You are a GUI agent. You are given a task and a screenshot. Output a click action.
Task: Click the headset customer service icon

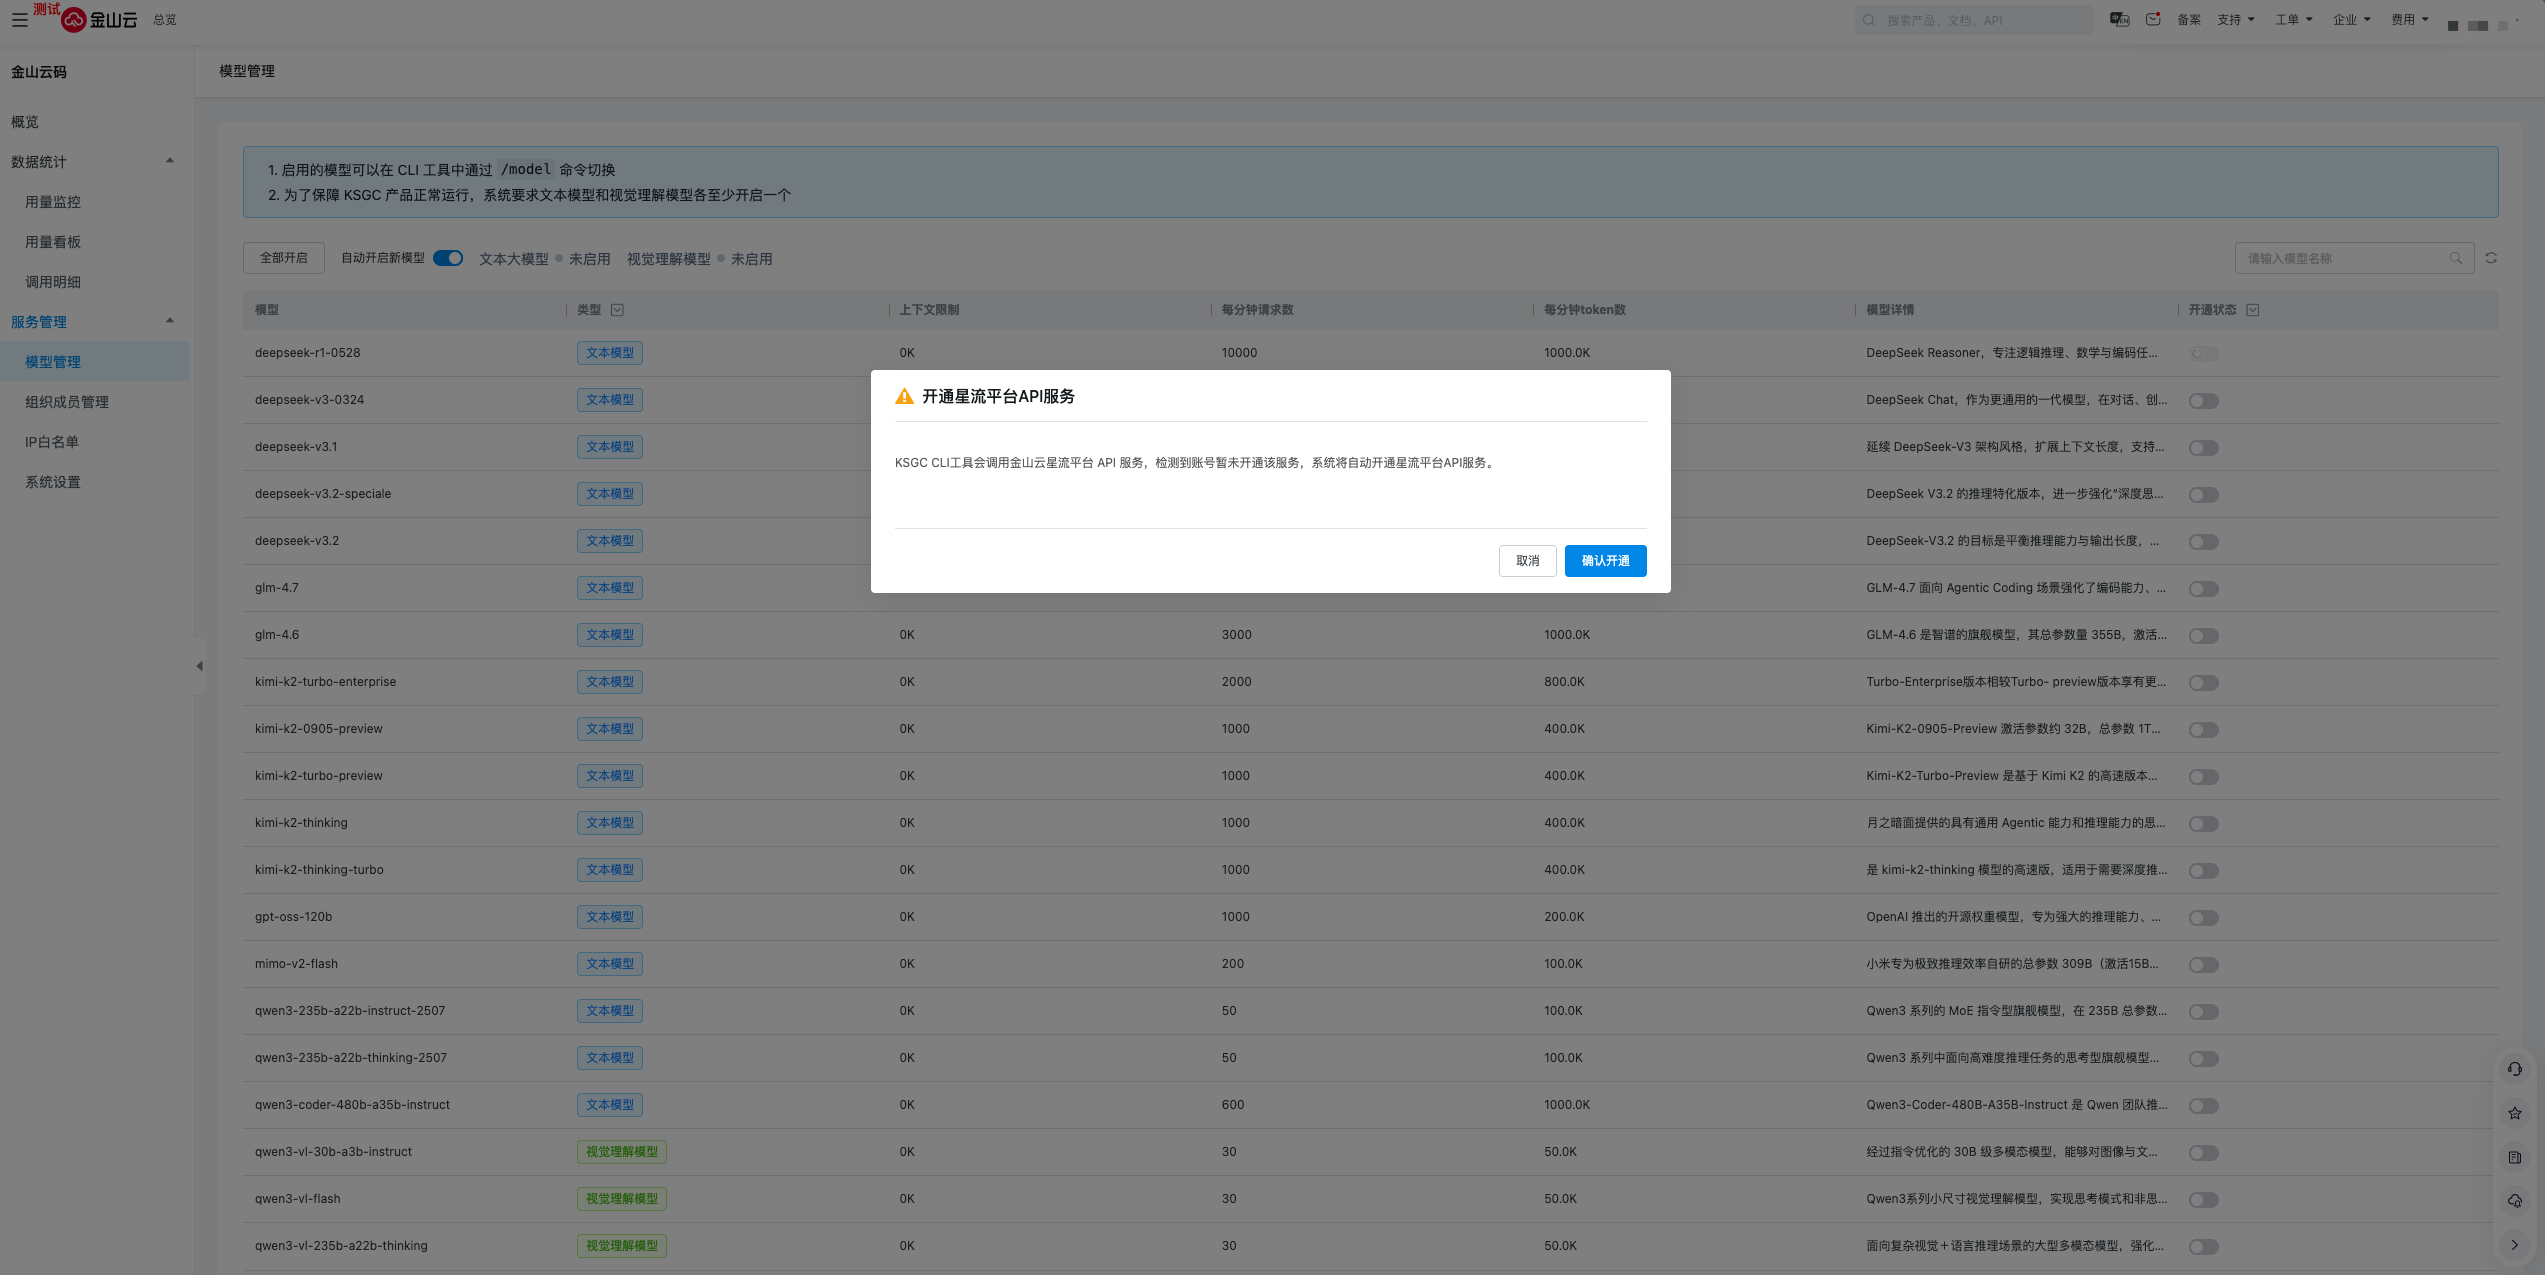(2514, 1069)
